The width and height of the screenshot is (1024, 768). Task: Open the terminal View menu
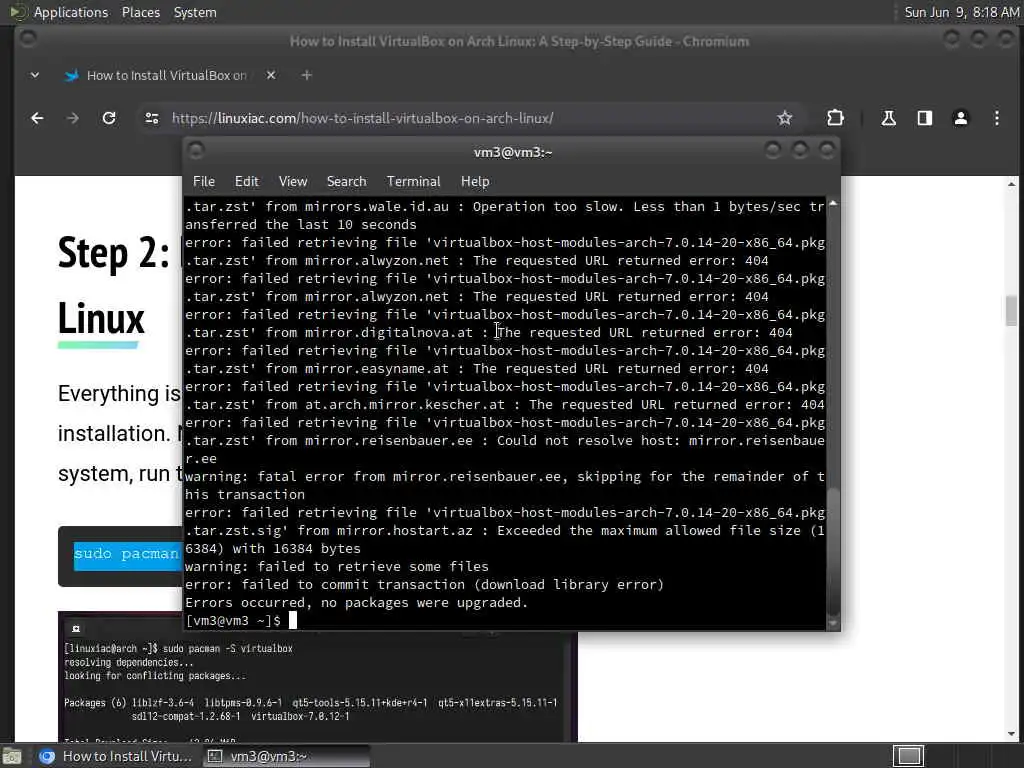293,182
